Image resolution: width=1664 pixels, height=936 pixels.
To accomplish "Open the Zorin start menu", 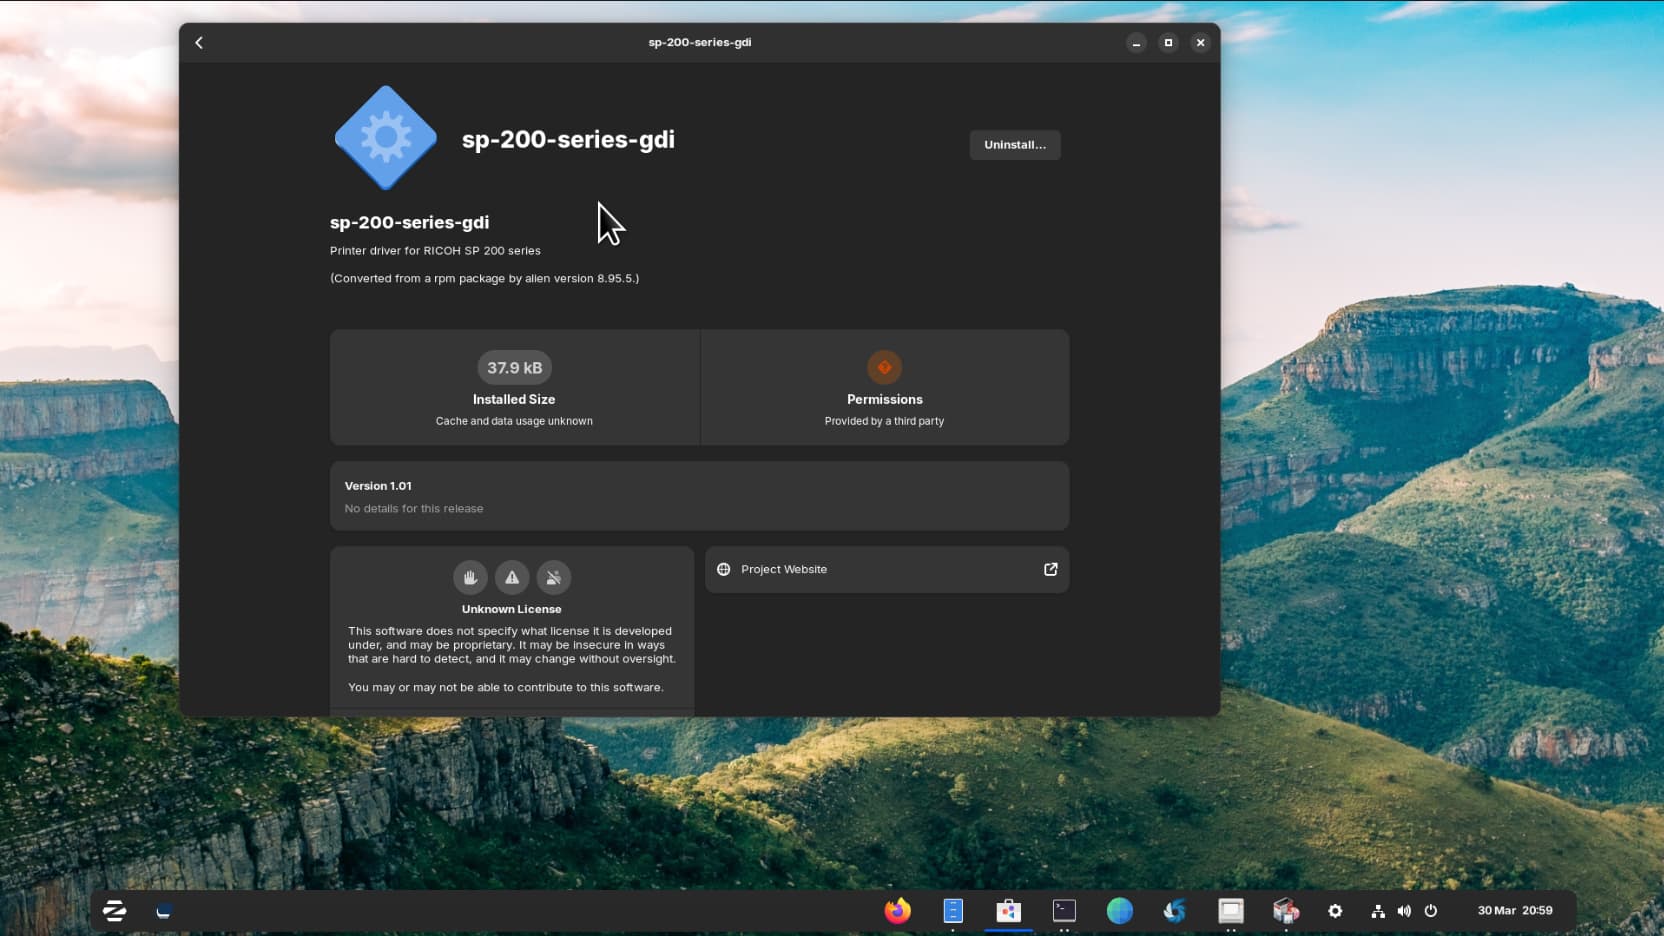I will (x=114, y=911).
